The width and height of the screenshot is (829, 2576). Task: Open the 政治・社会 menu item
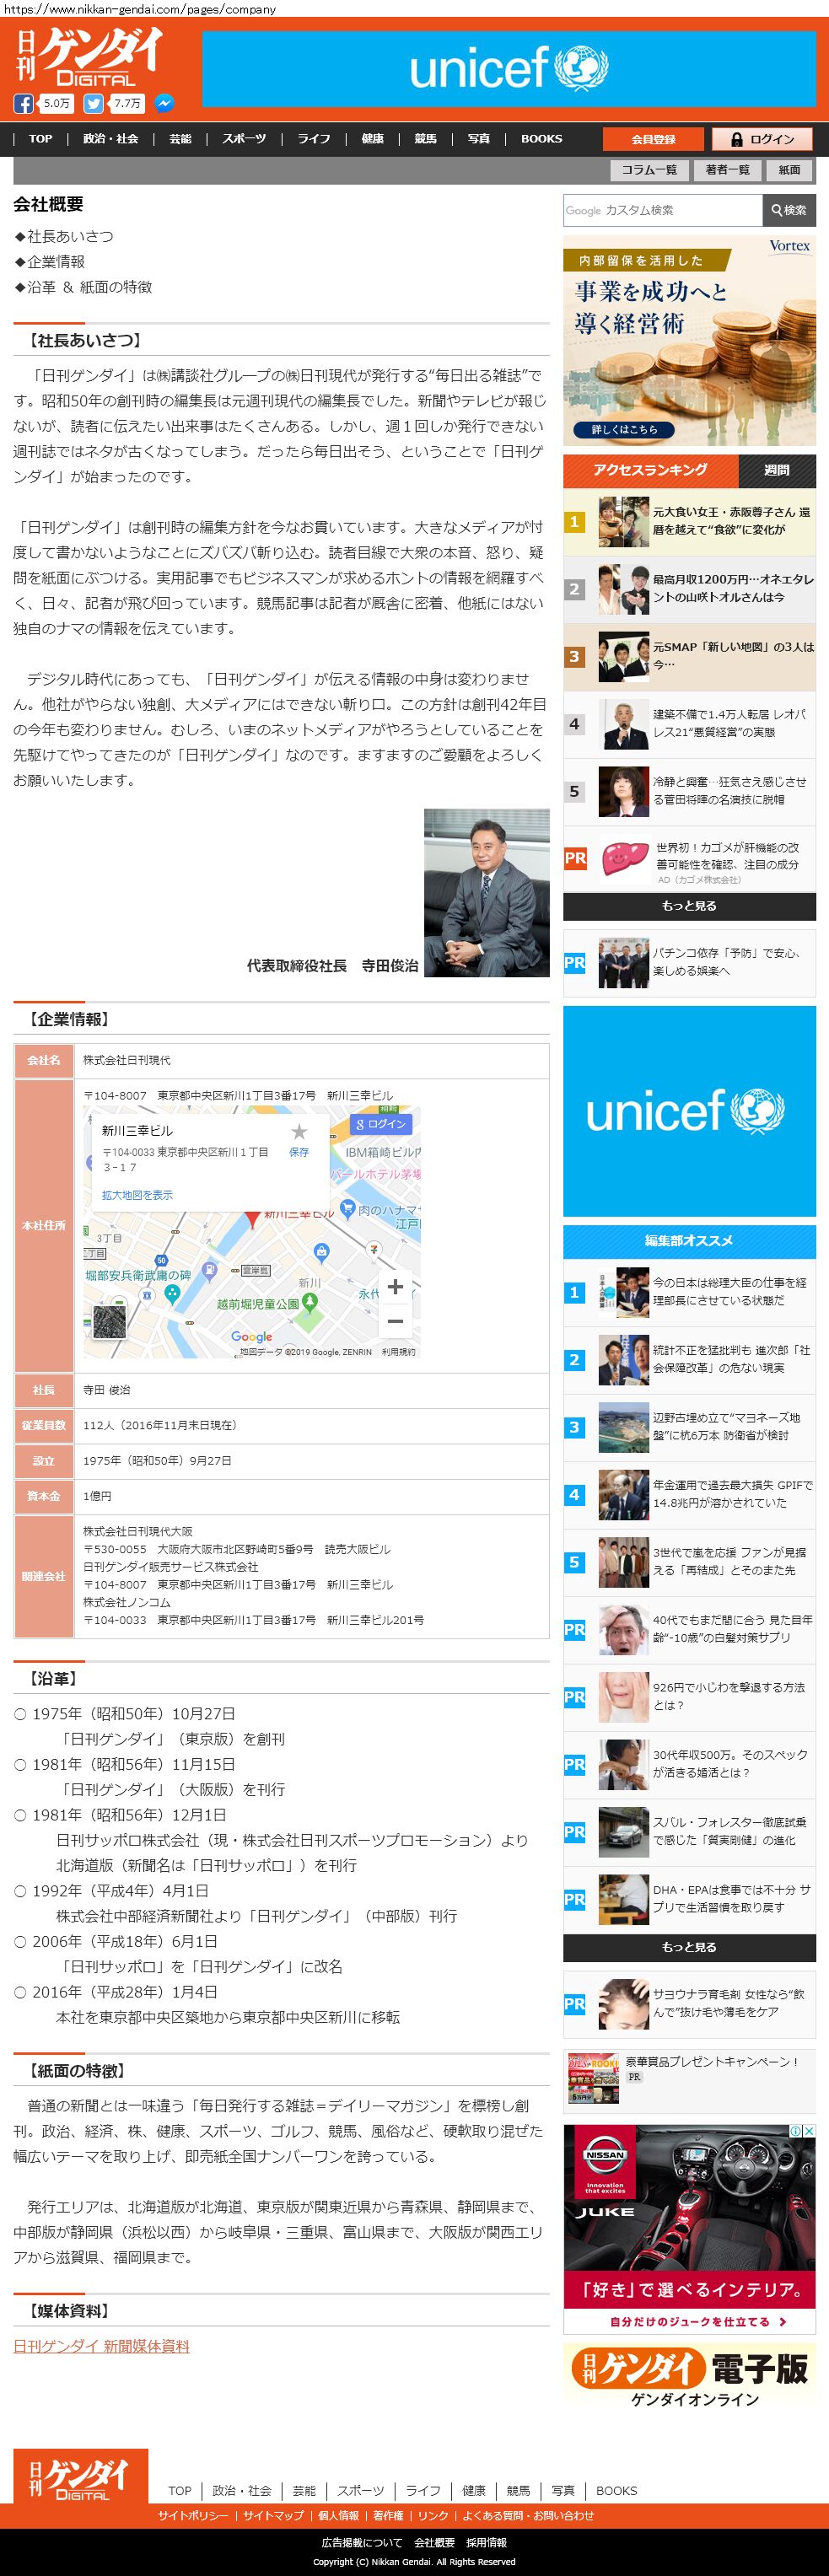pyautogui.click(x=111, y=139)
